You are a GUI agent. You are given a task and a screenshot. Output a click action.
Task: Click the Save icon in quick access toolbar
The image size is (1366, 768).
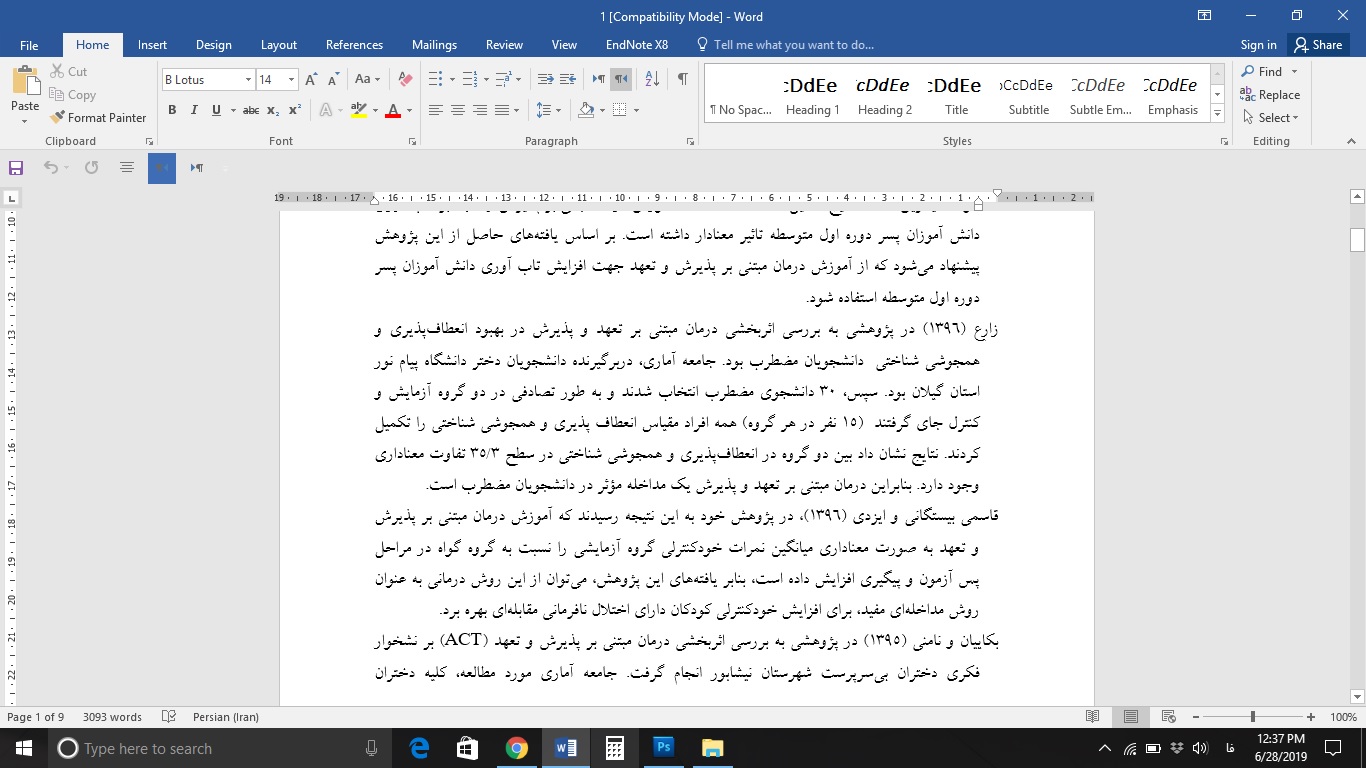tap(16, 168)
